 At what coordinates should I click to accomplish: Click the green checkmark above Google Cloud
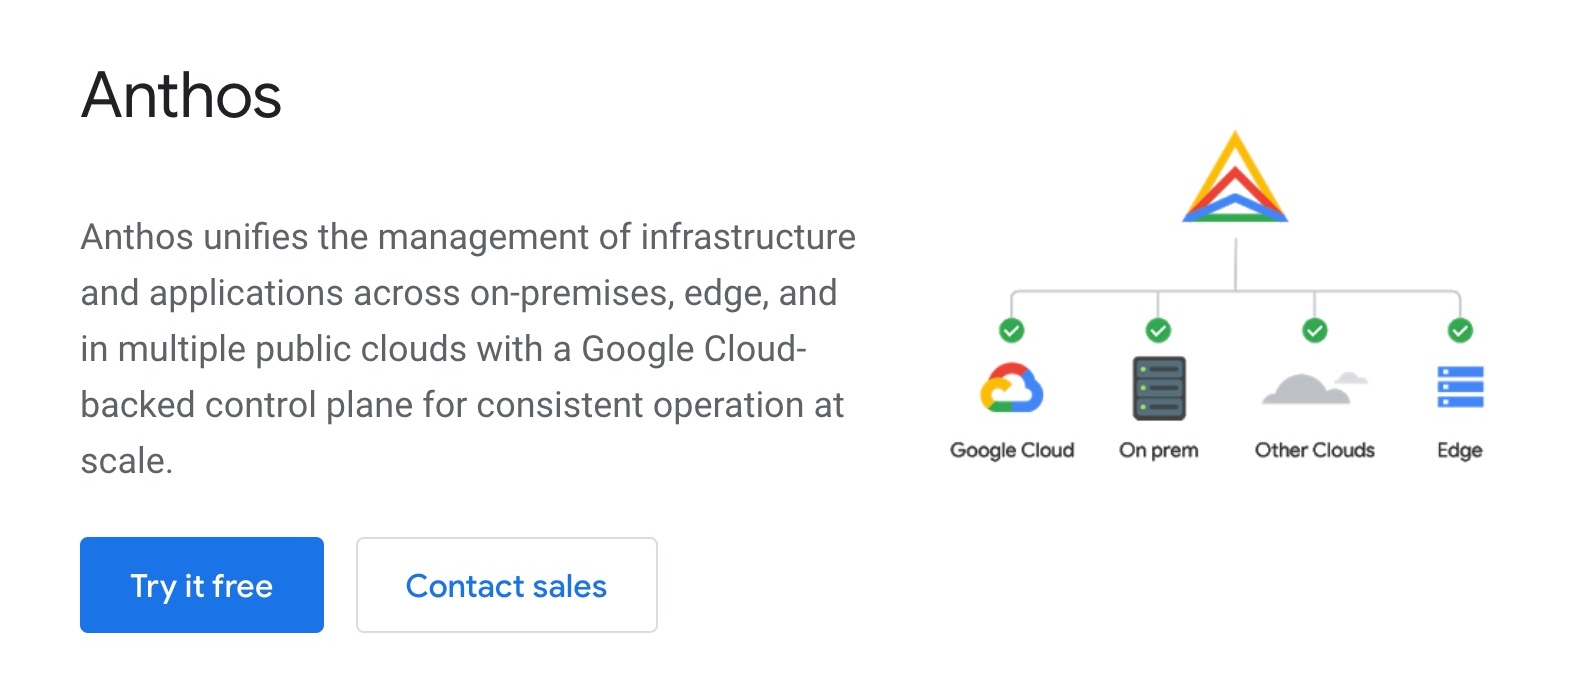point(1011,330)
